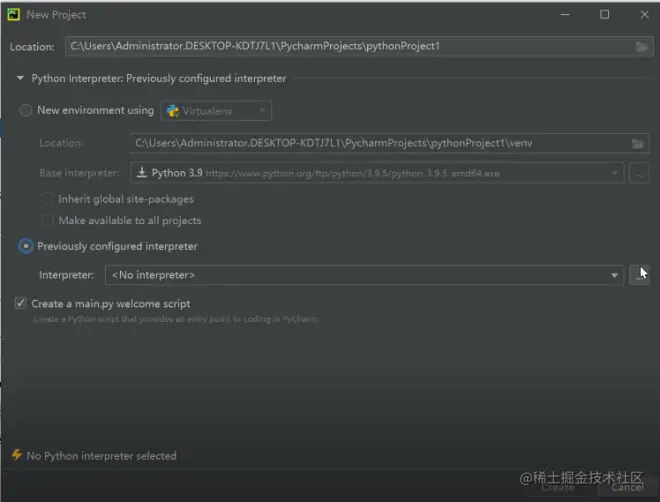Click the 'New Project' window title

56,15
